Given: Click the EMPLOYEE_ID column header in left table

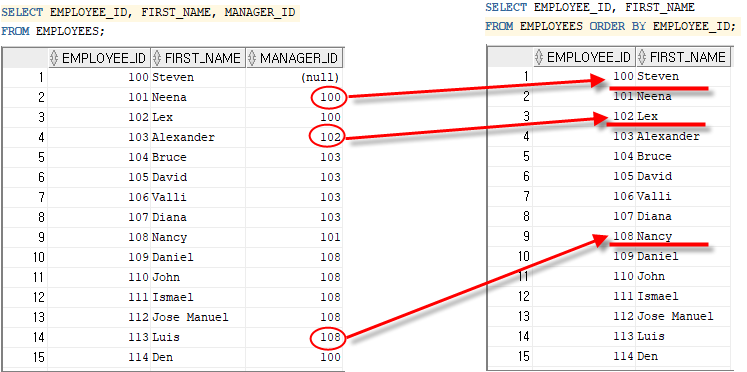Looking at the screenshot, I should click(99, 58).
